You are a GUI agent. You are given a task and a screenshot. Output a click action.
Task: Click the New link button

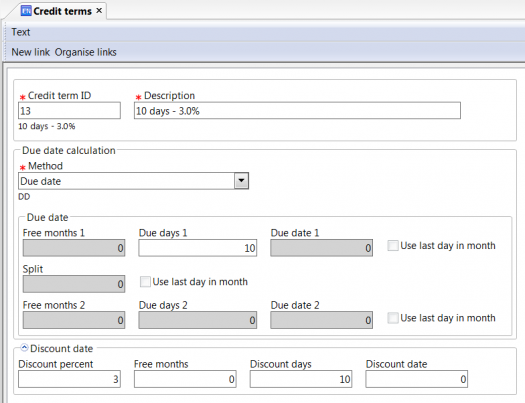point(30,52)
